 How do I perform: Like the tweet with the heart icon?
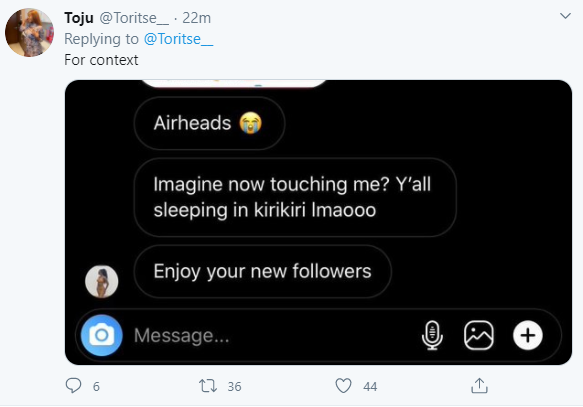coord(343,386)
